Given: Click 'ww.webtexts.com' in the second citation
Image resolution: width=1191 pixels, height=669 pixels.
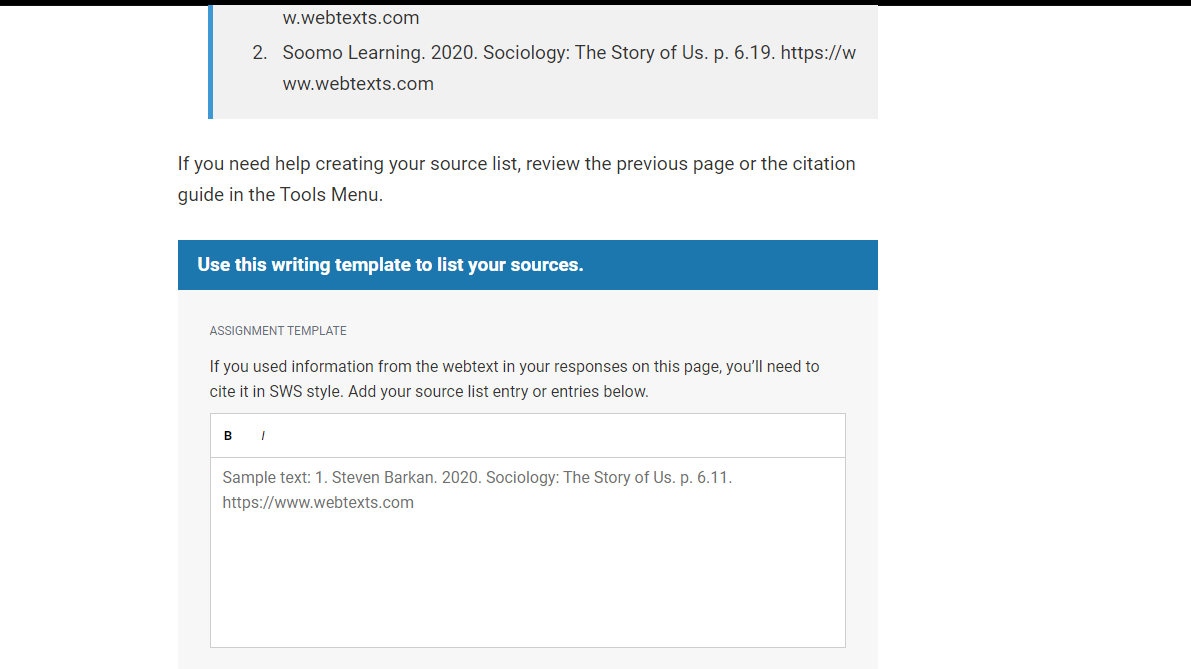Looking at the screenshot, I should coord(358,84).
